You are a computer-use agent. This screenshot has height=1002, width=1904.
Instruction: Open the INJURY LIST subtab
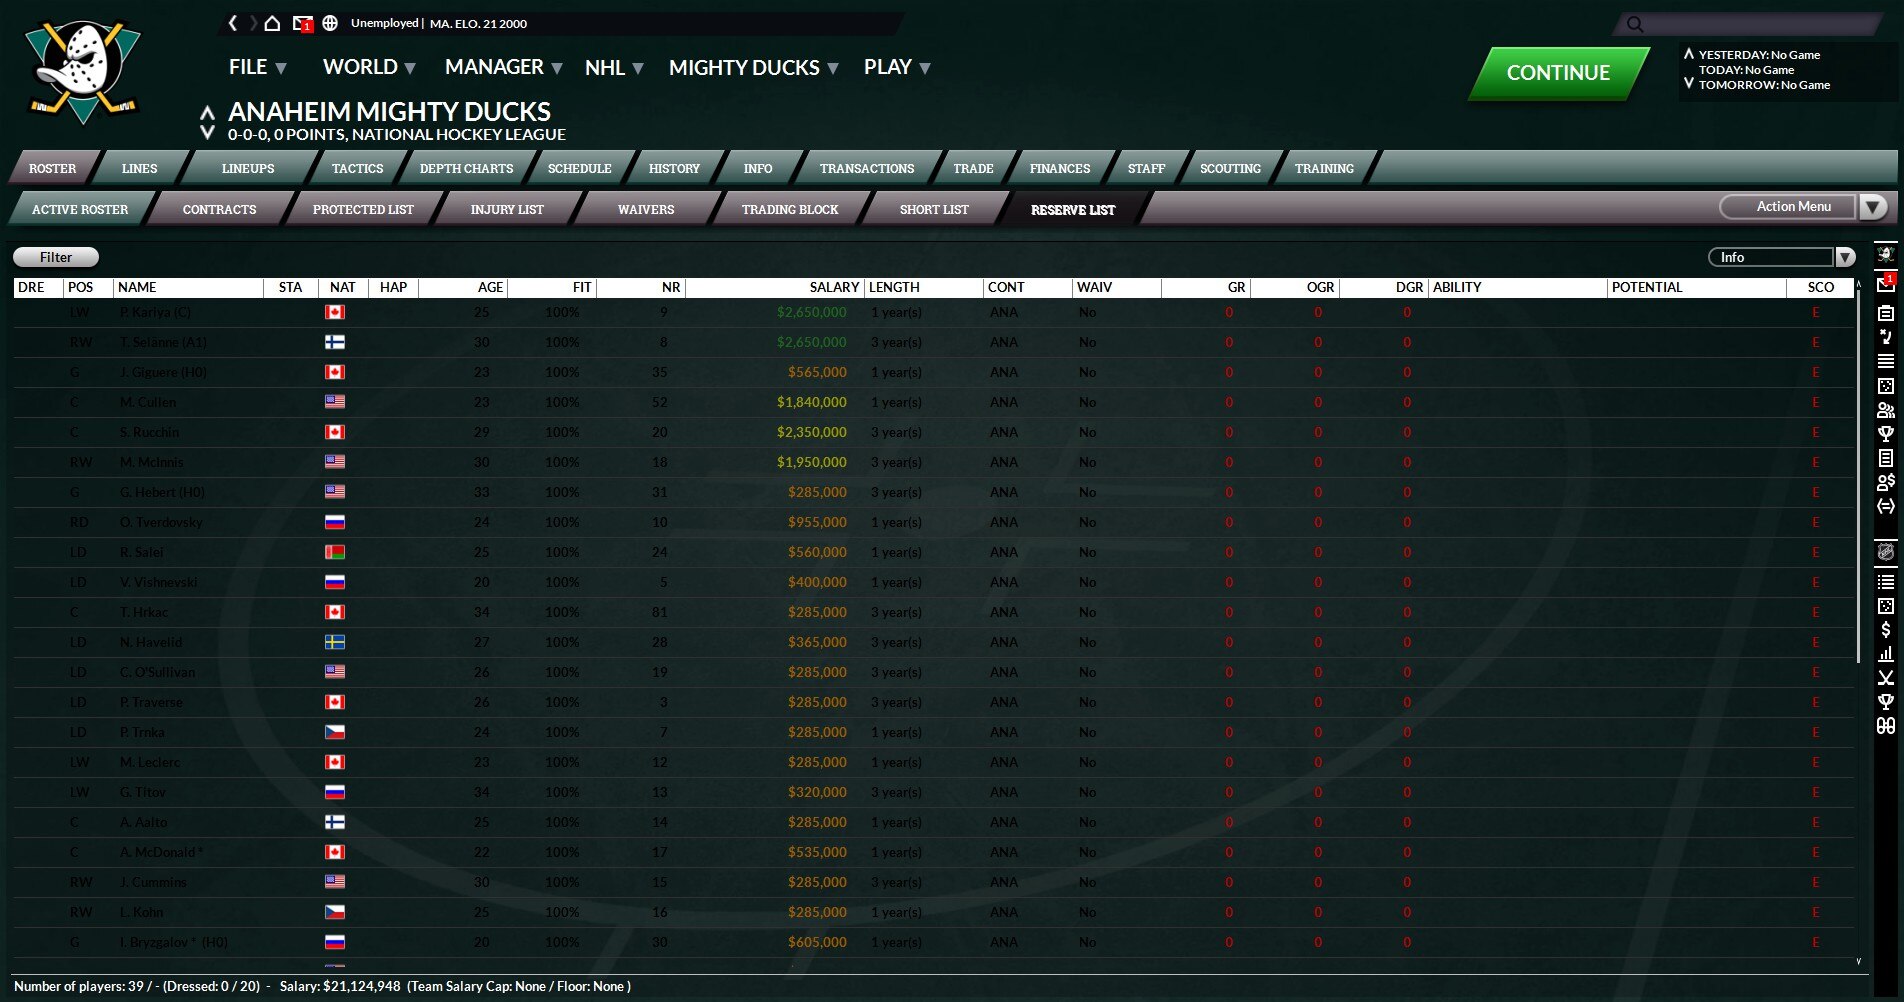coord(507,209)
